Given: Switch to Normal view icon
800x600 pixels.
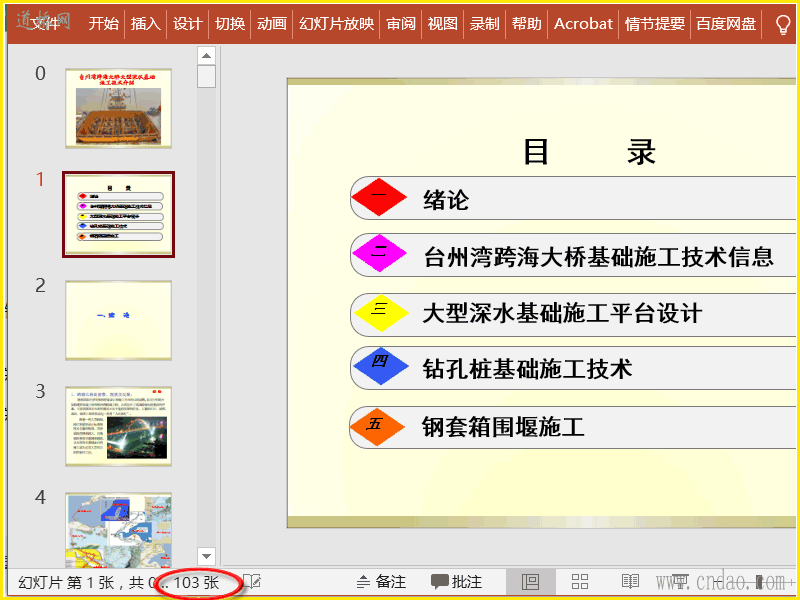Looking at the screenshot, I should [x=531, y=582].
